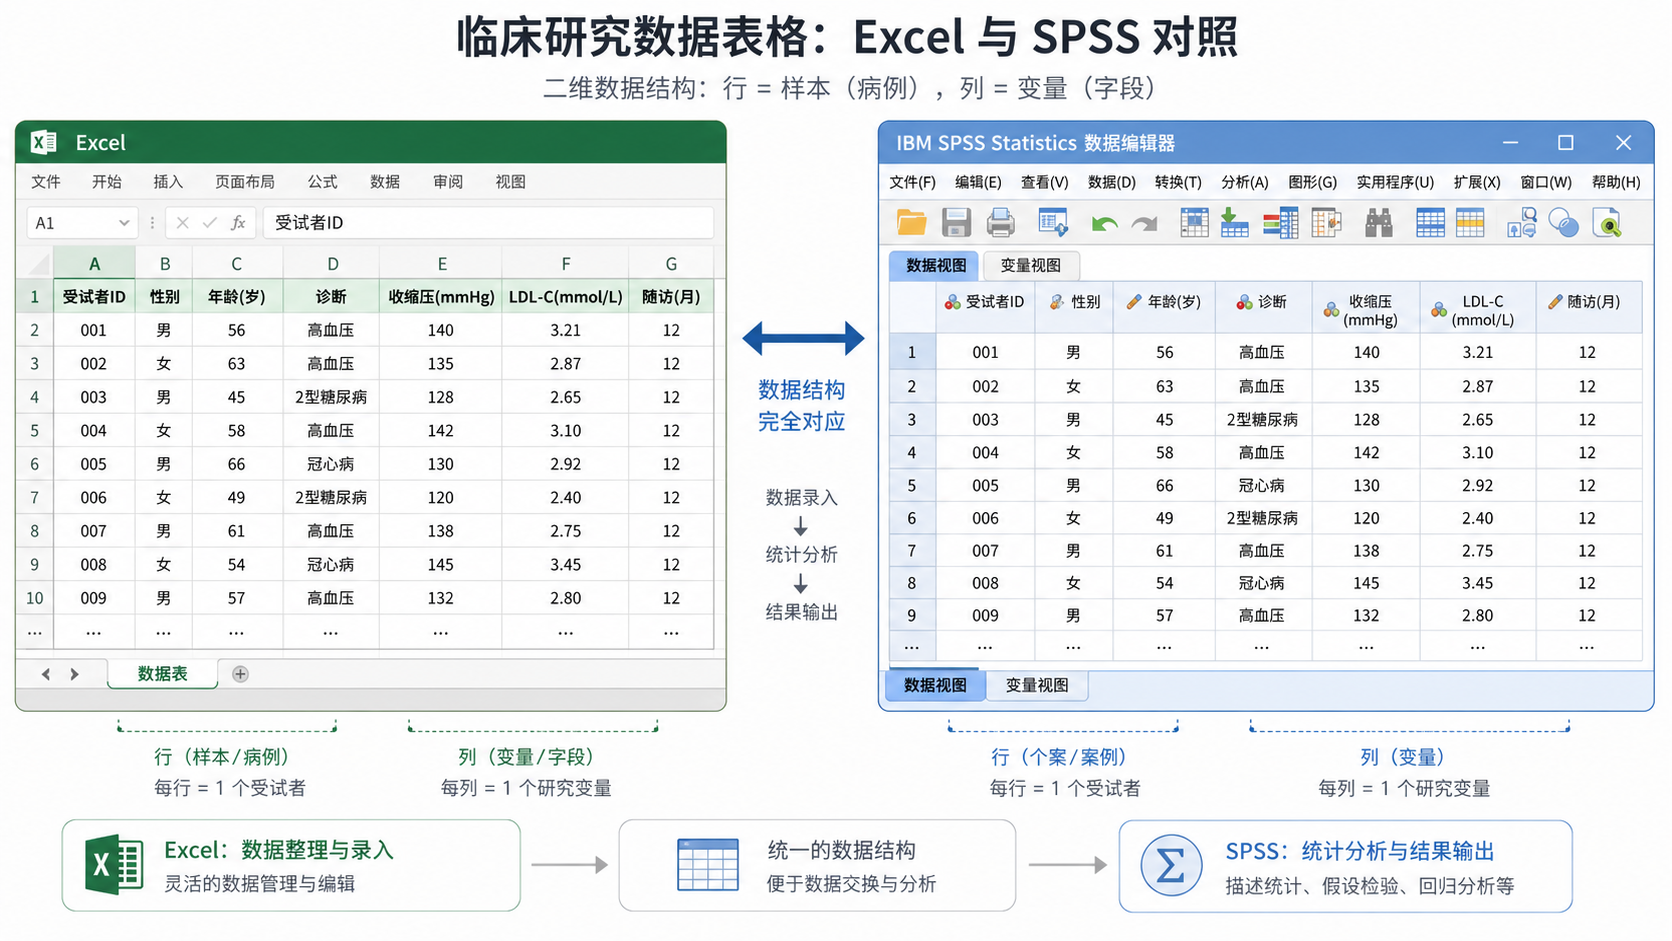Click Excel next sheet arrow
1672x941 pixels.
pos(74,674)
